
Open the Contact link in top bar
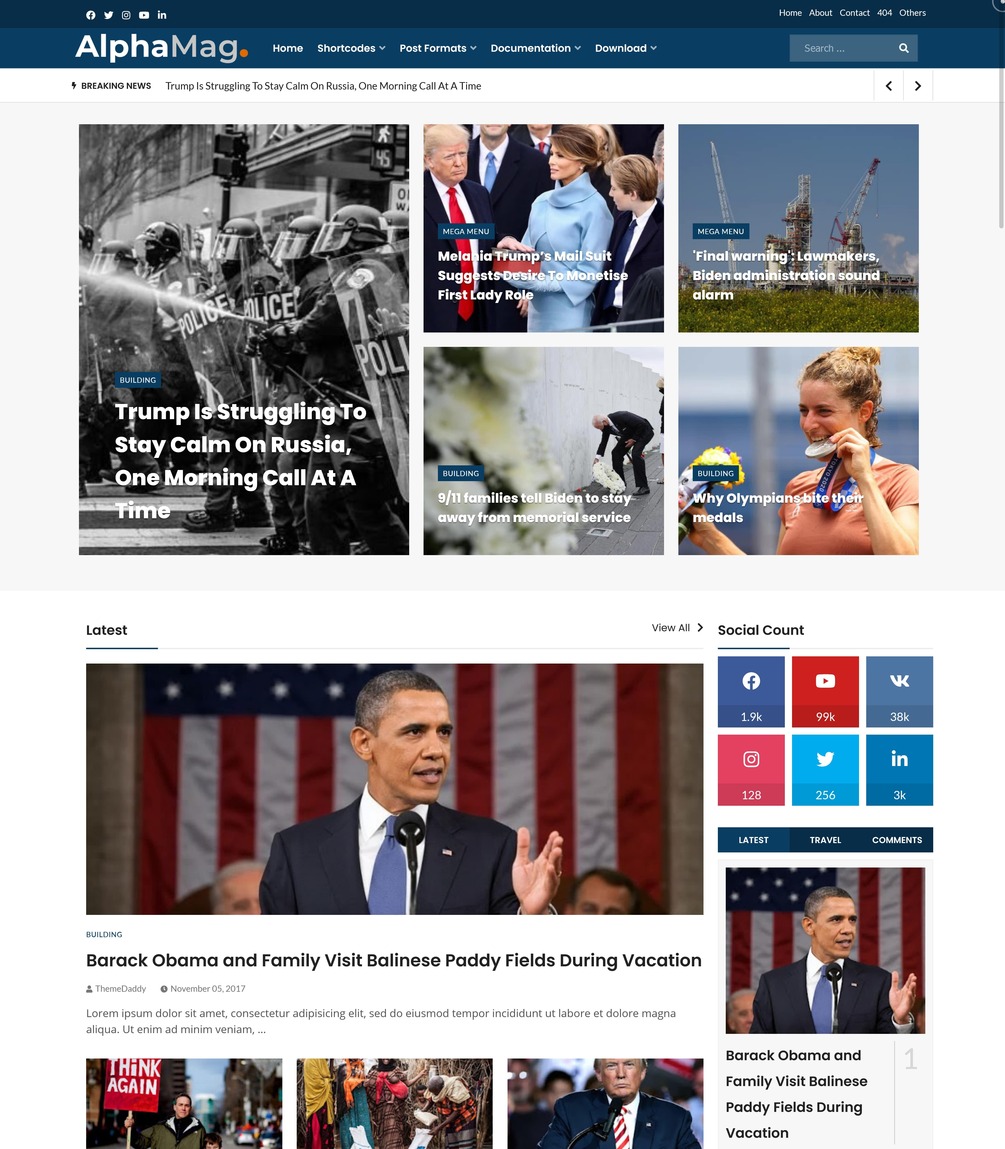click(x=855, y=13)
